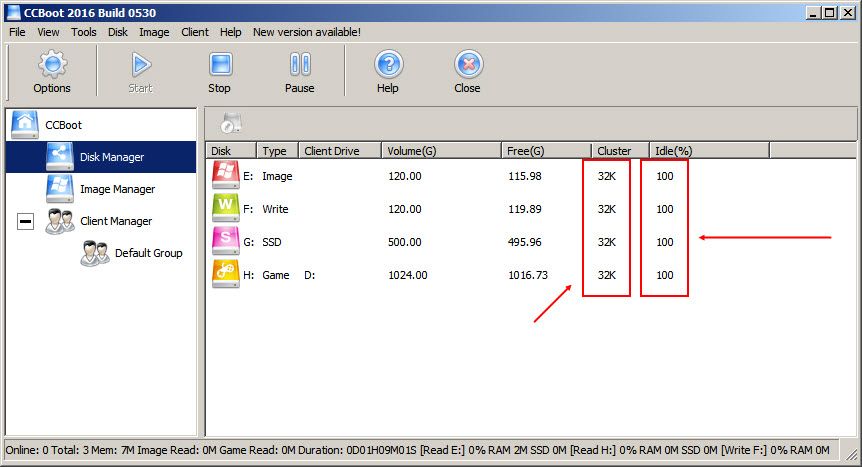Sort by Client Drive column header
This screenshot has height=467, width=862.
point(340,150)
